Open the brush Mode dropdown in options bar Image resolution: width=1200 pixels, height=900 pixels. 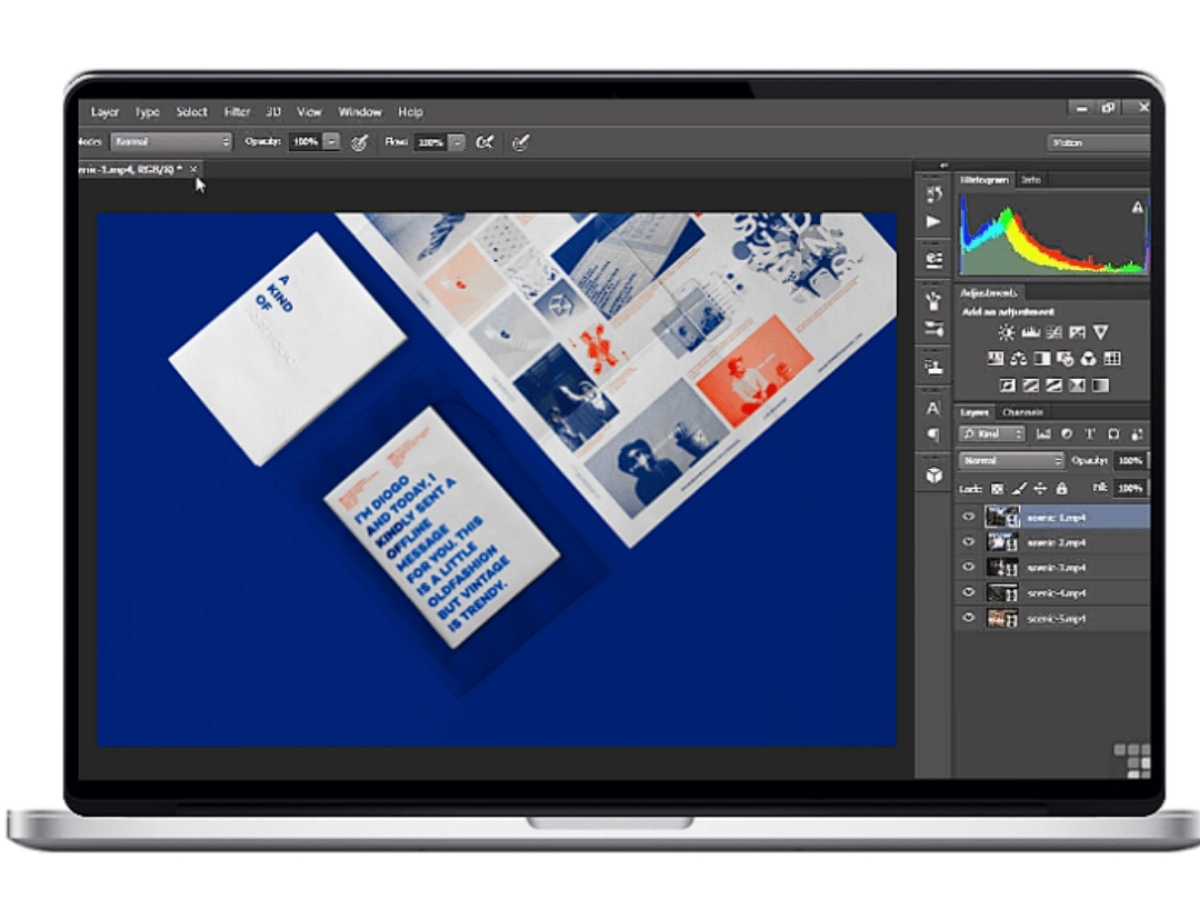tap(171, 142)
